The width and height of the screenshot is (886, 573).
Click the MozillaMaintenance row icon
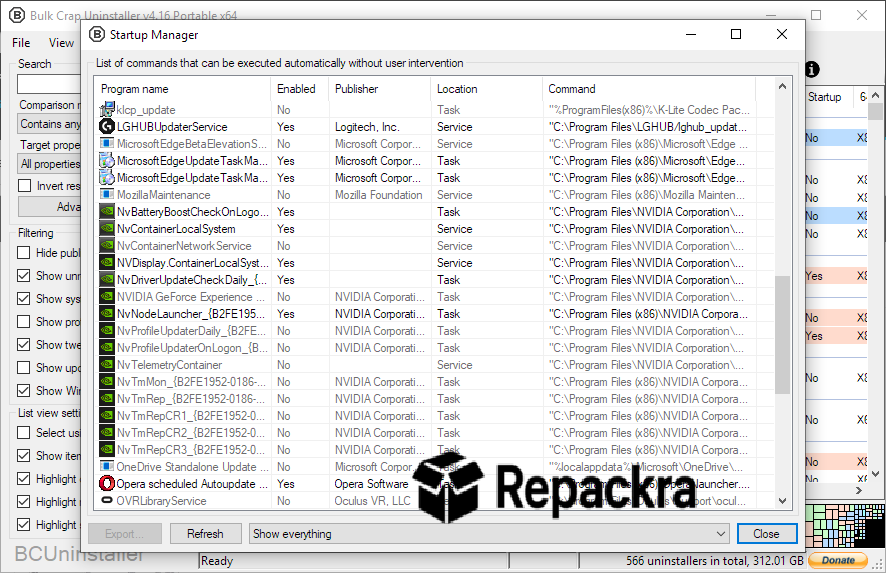(x=107, y=194)
